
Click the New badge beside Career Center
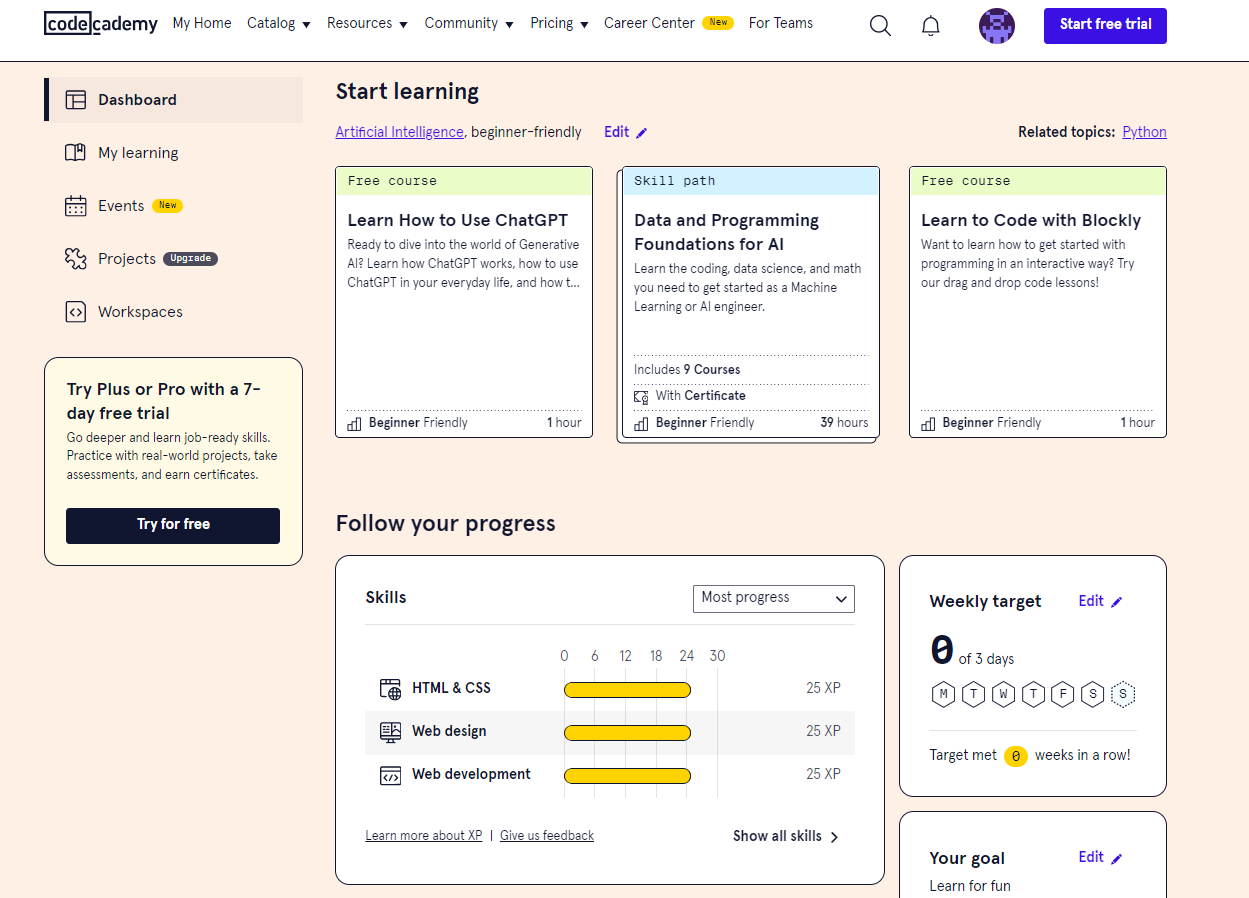(718, 22)
